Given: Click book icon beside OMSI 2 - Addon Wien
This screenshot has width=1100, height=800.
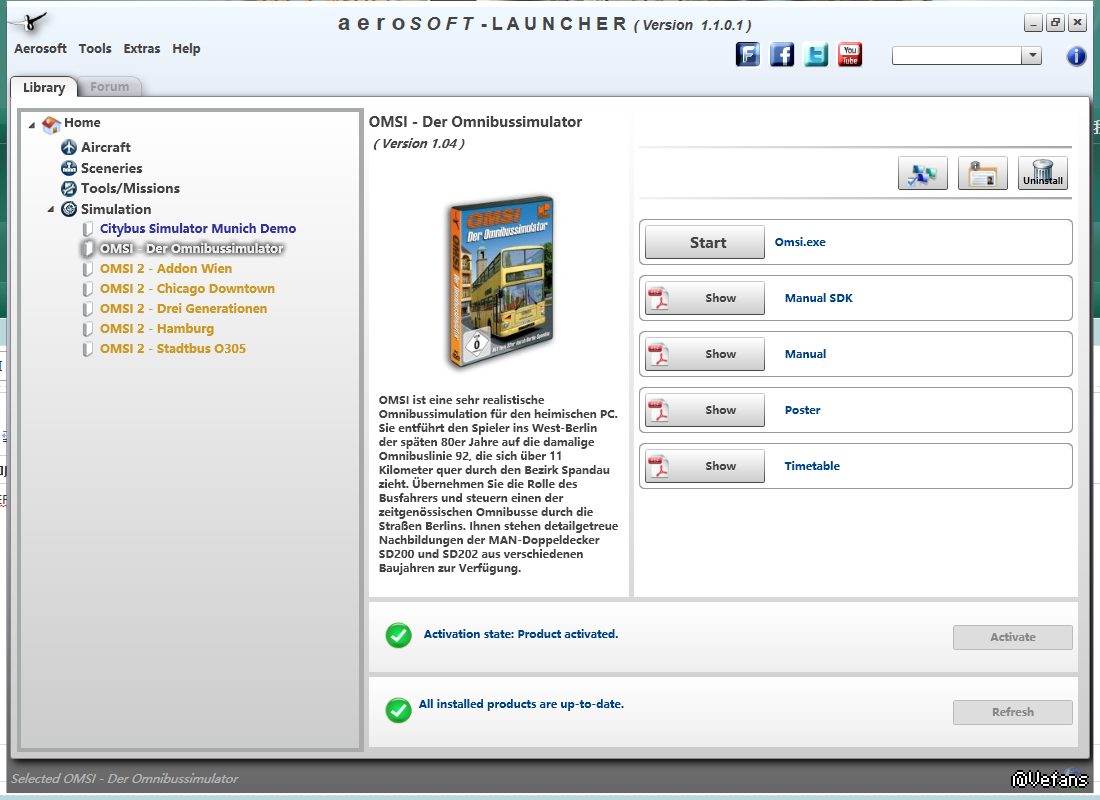Looking at the screenshot, I should tap(88, 269).
